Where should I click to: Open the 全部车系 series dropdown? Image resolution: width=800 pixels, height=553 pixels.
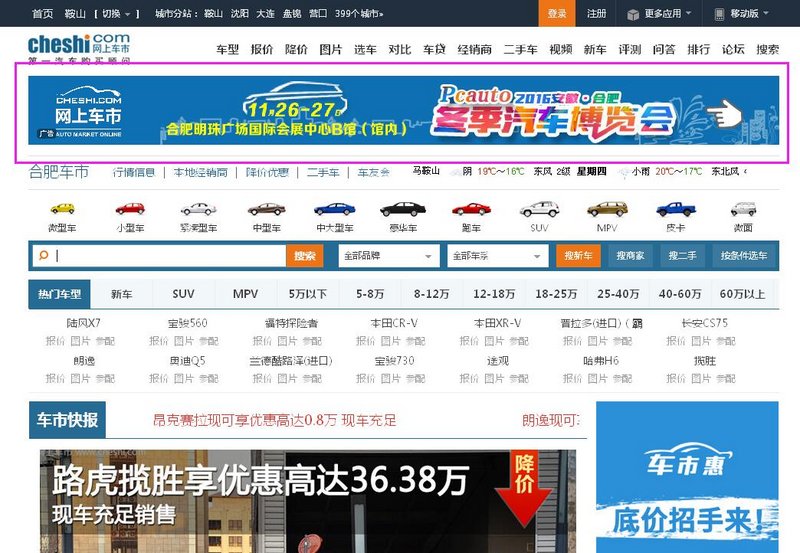(497, 256)
